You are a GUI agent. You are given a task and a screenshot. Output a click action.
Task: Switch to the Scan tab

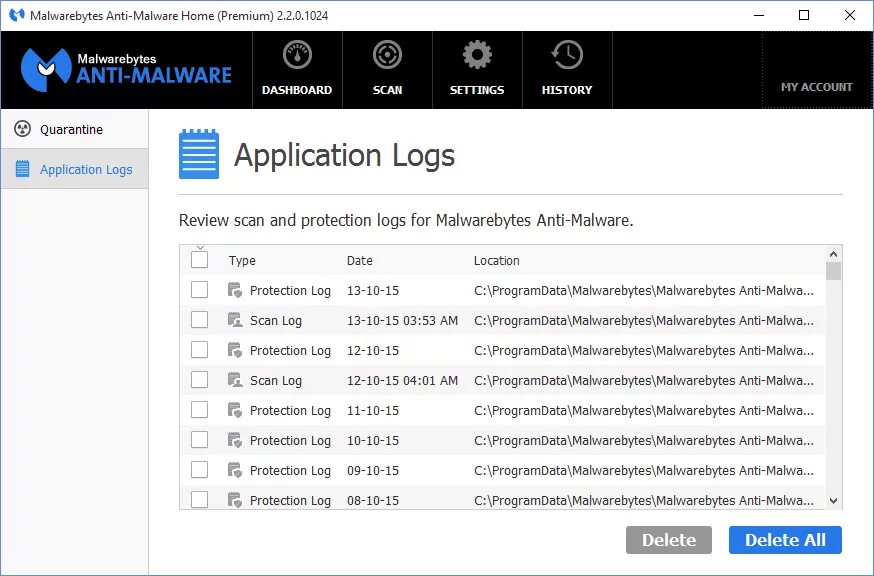tap(387, 70)
